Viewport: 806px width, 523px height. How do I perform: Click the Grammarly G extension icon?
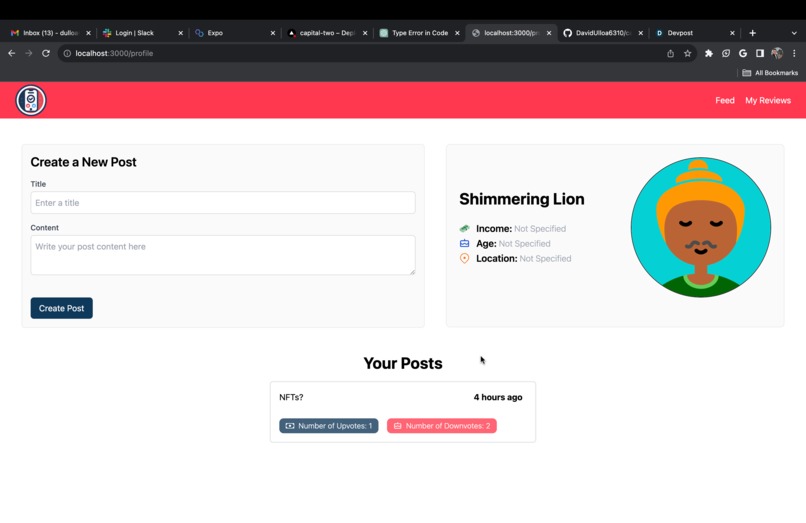coord(743,53)
